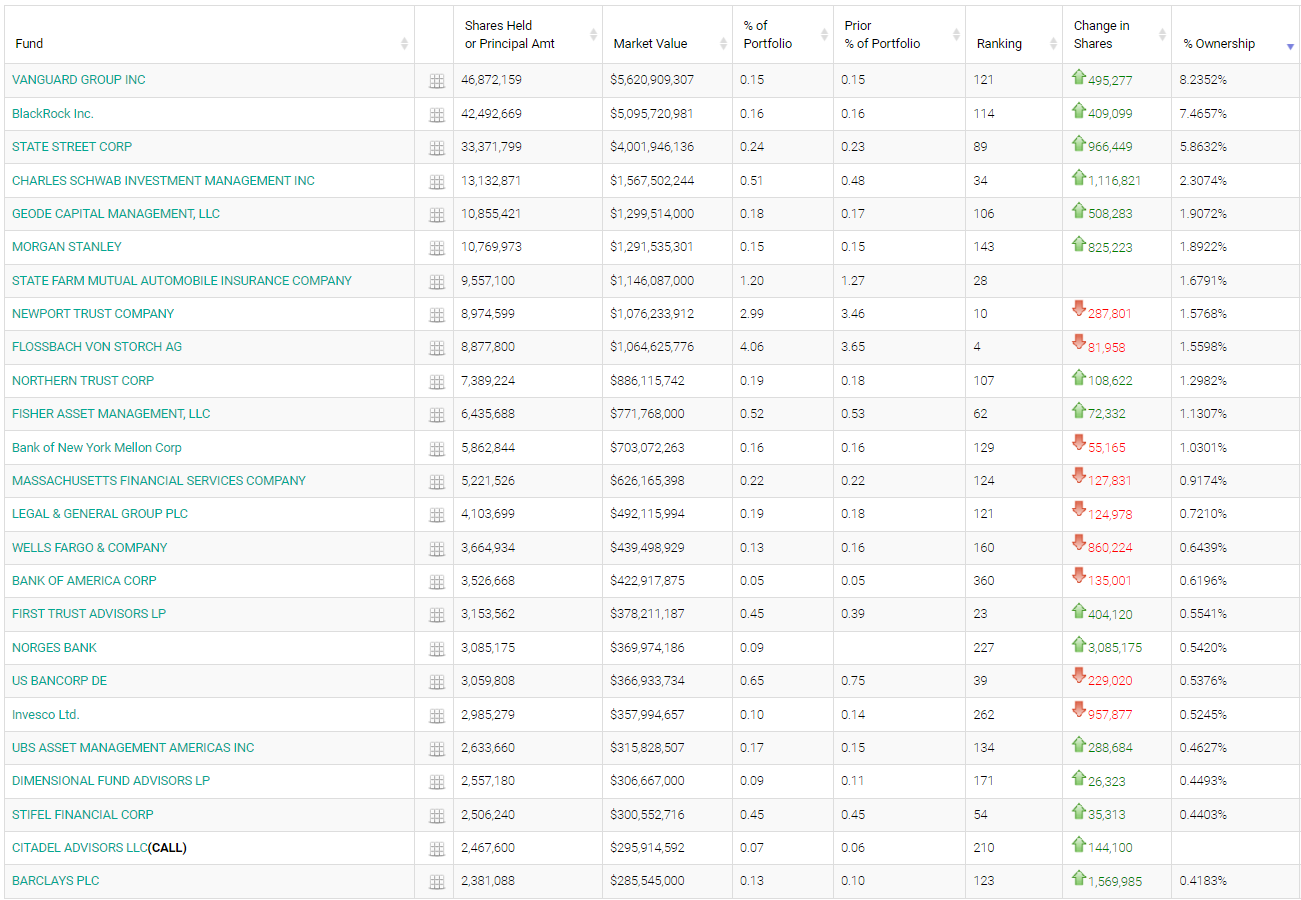The height and width of the screenshot is (900, 1301).
Task: Open the NORTHERN TRUST CORP link
Action: (83, 380)
